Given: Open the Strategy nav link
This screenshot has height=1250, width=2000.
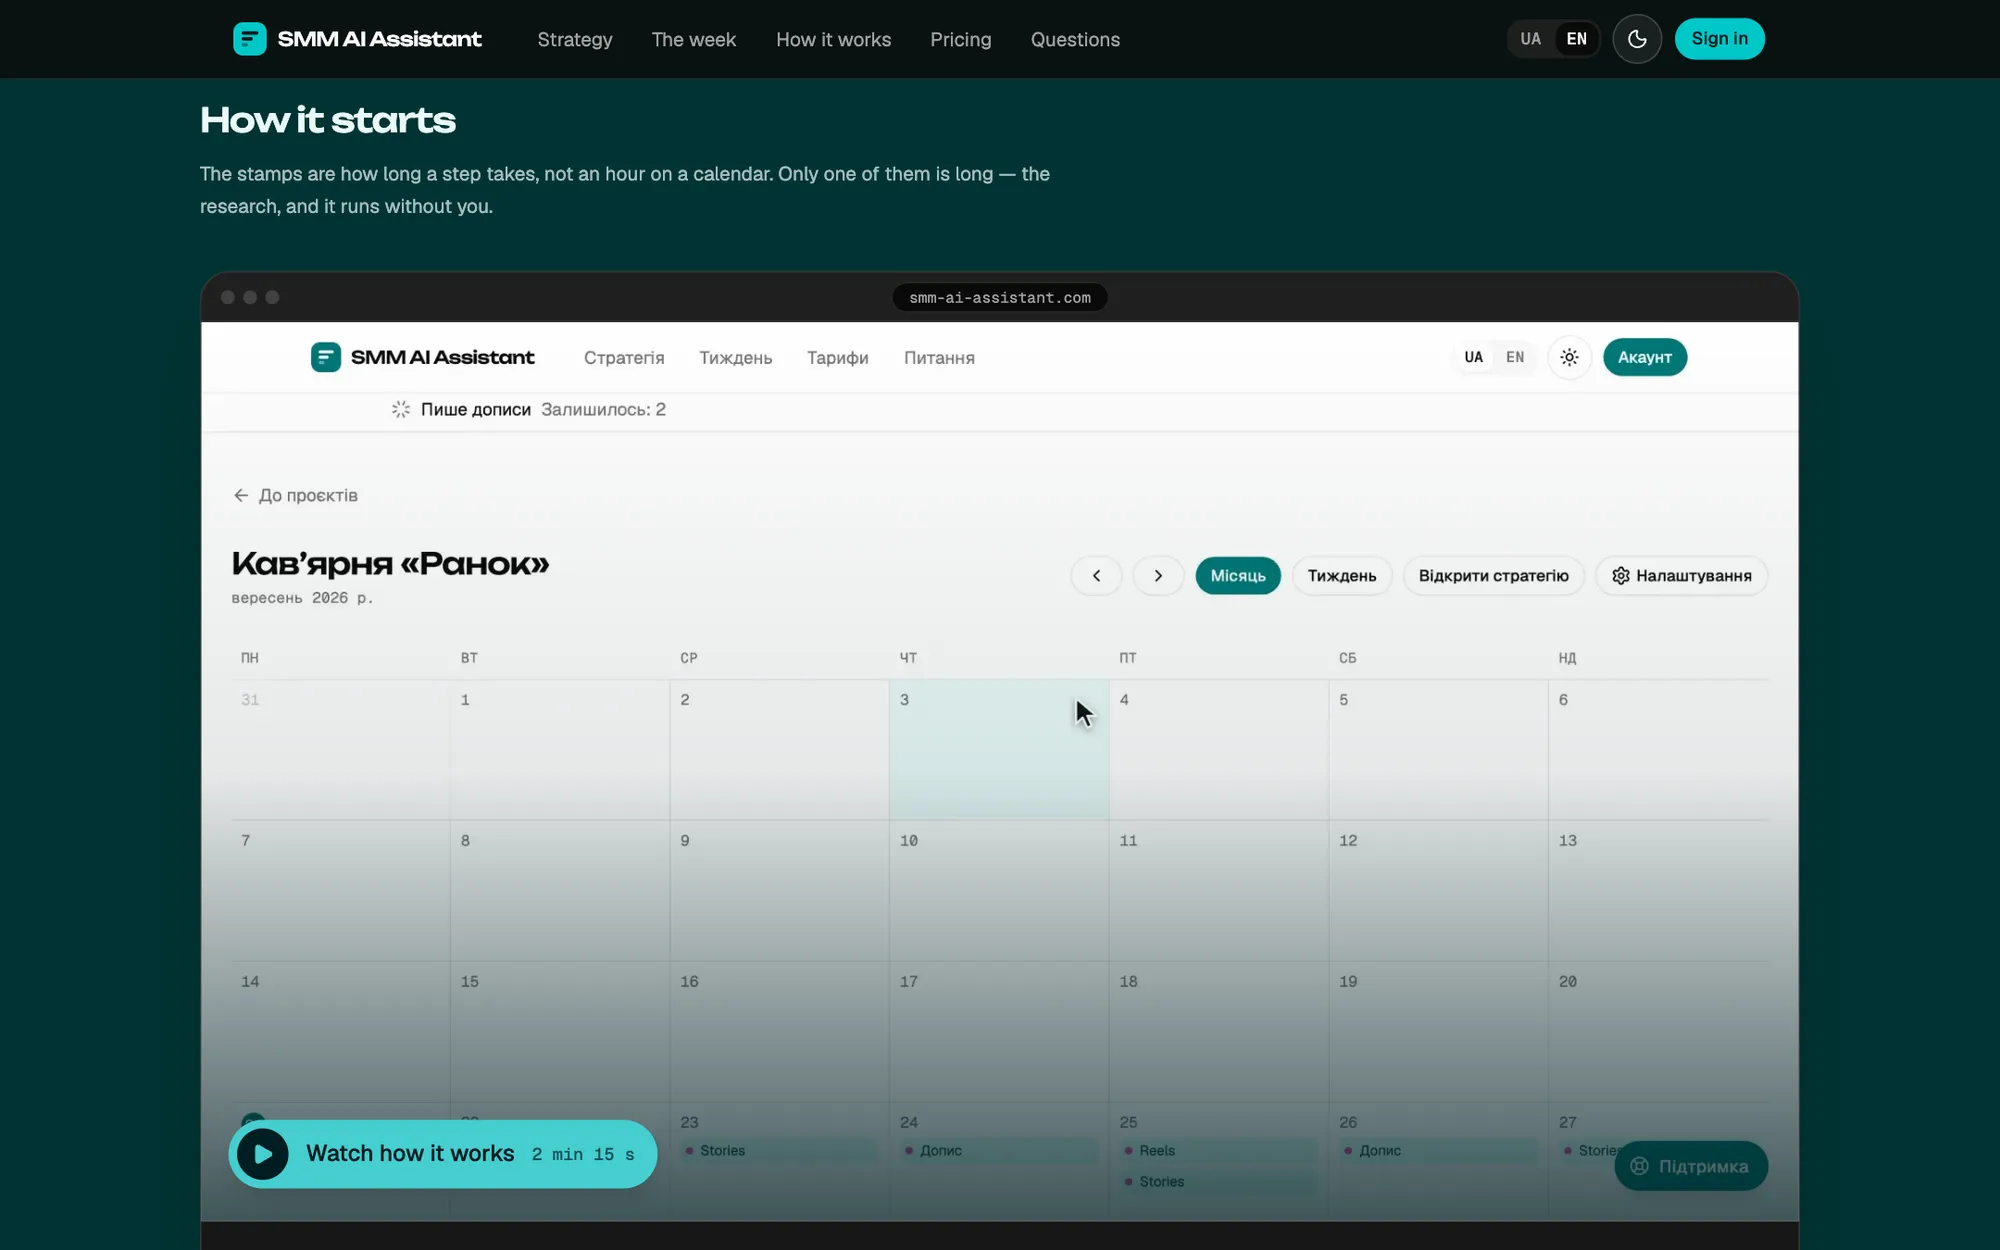Looking at the screenshot, I should coord(575,39).
